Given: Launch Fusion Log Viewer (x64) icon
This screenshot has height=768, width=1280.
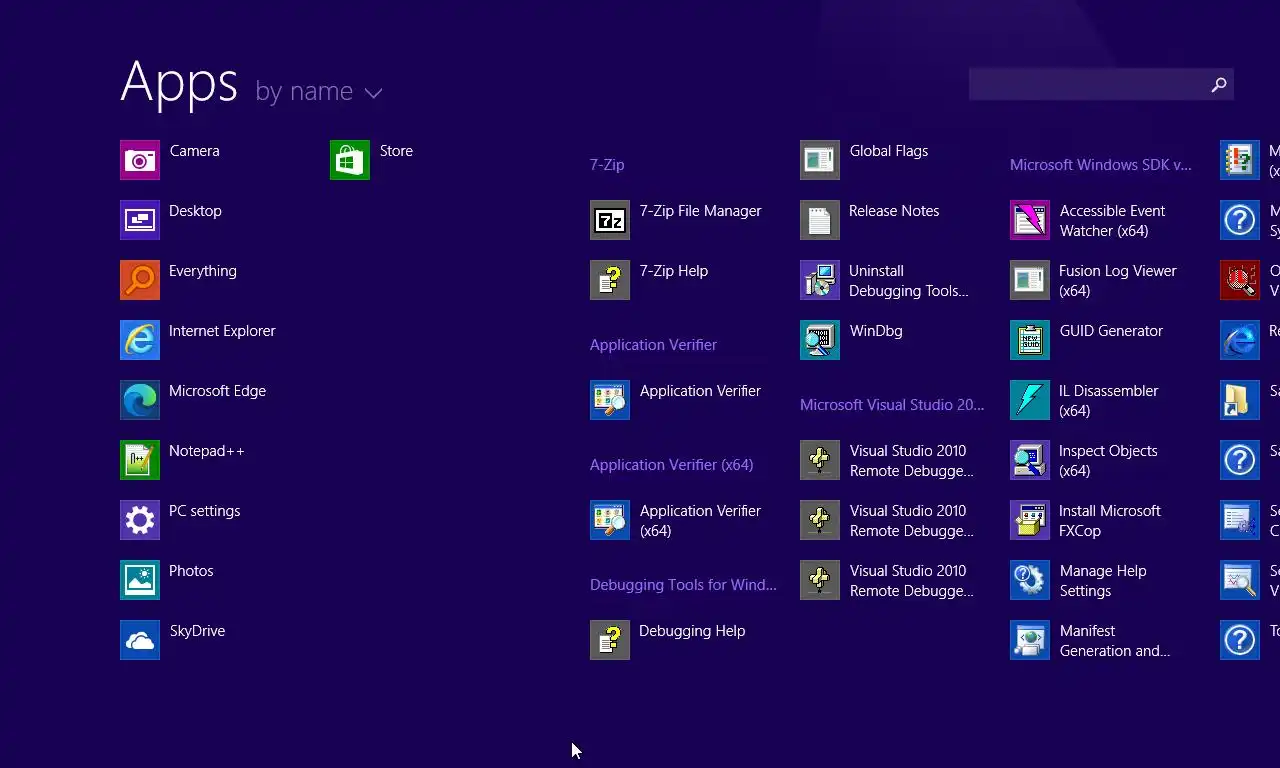Looking at the screenshot, I should tap(1030, 280).
